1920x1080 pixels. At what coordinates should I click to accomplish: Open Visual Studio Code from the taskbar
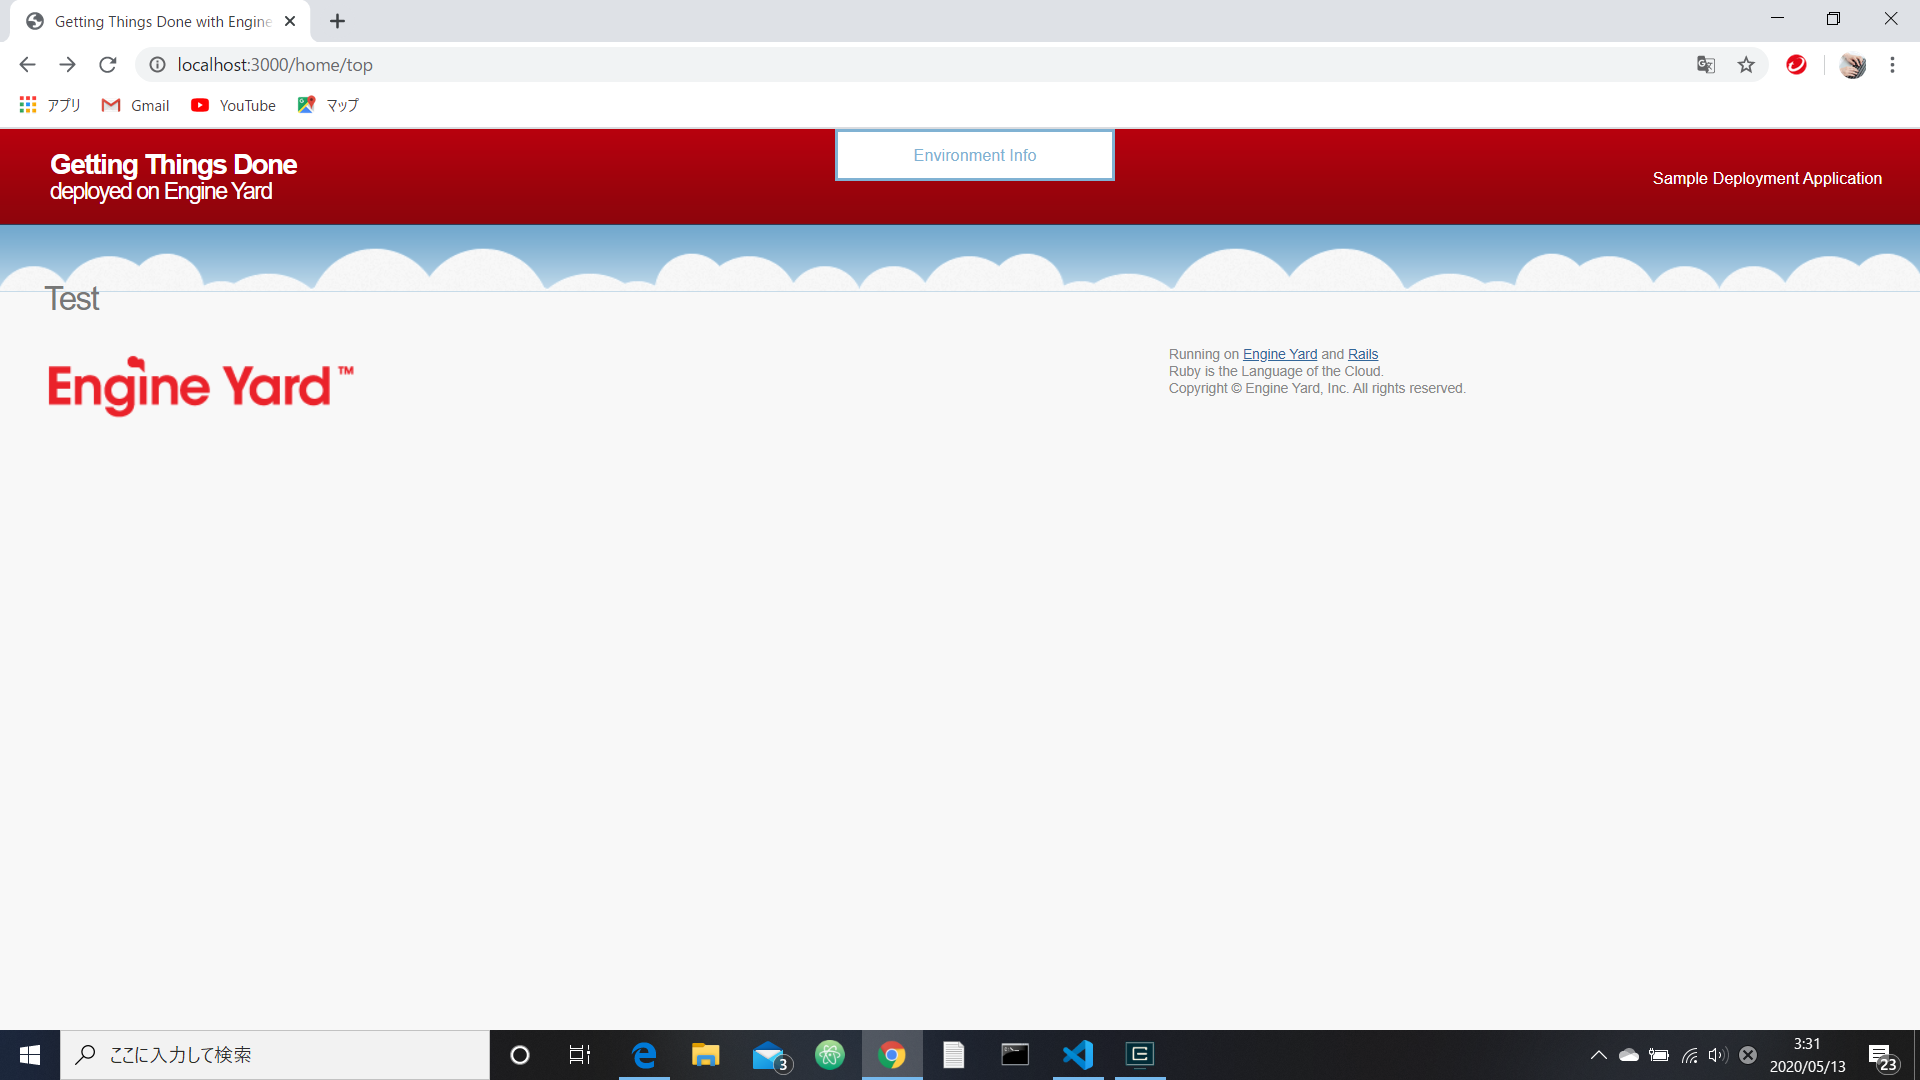[x=1077, y=1055]
